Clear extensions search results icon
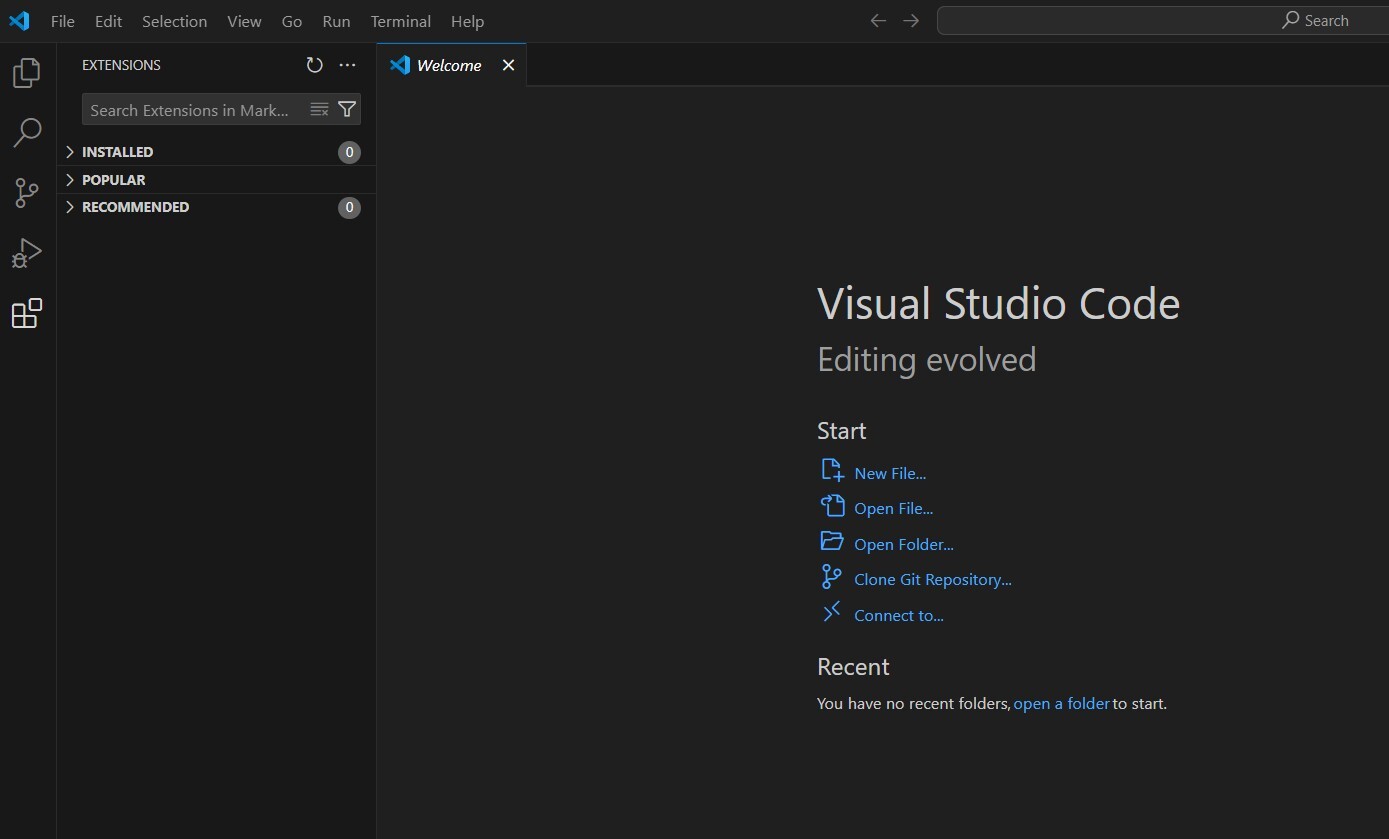 click(x=319, y=109)
